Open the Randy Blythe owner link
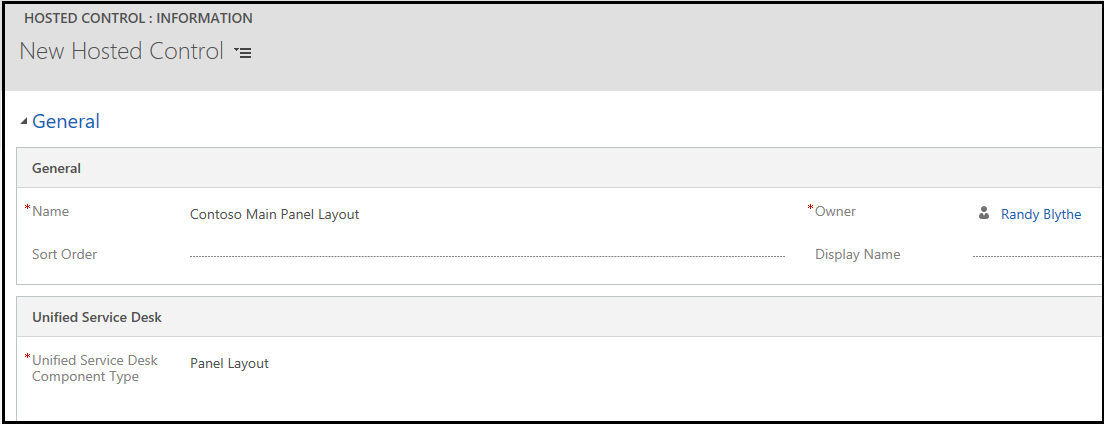Image resolution: width=1104 pixels, height=424 pixels. click(x=1041, y=214)
